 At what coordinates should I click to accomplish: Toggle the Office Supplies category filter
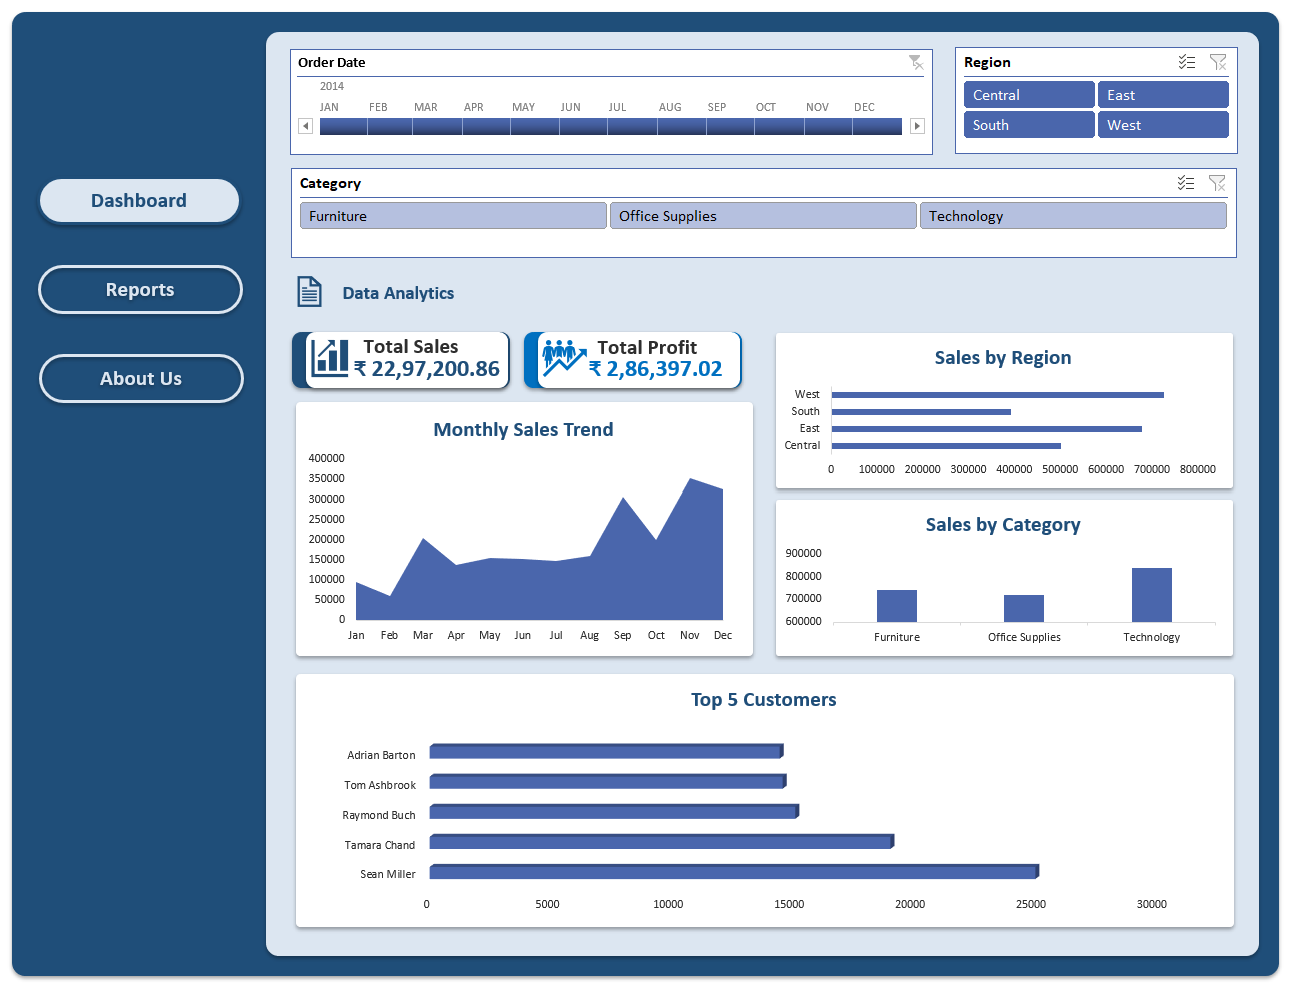click(x=763, y=215)
